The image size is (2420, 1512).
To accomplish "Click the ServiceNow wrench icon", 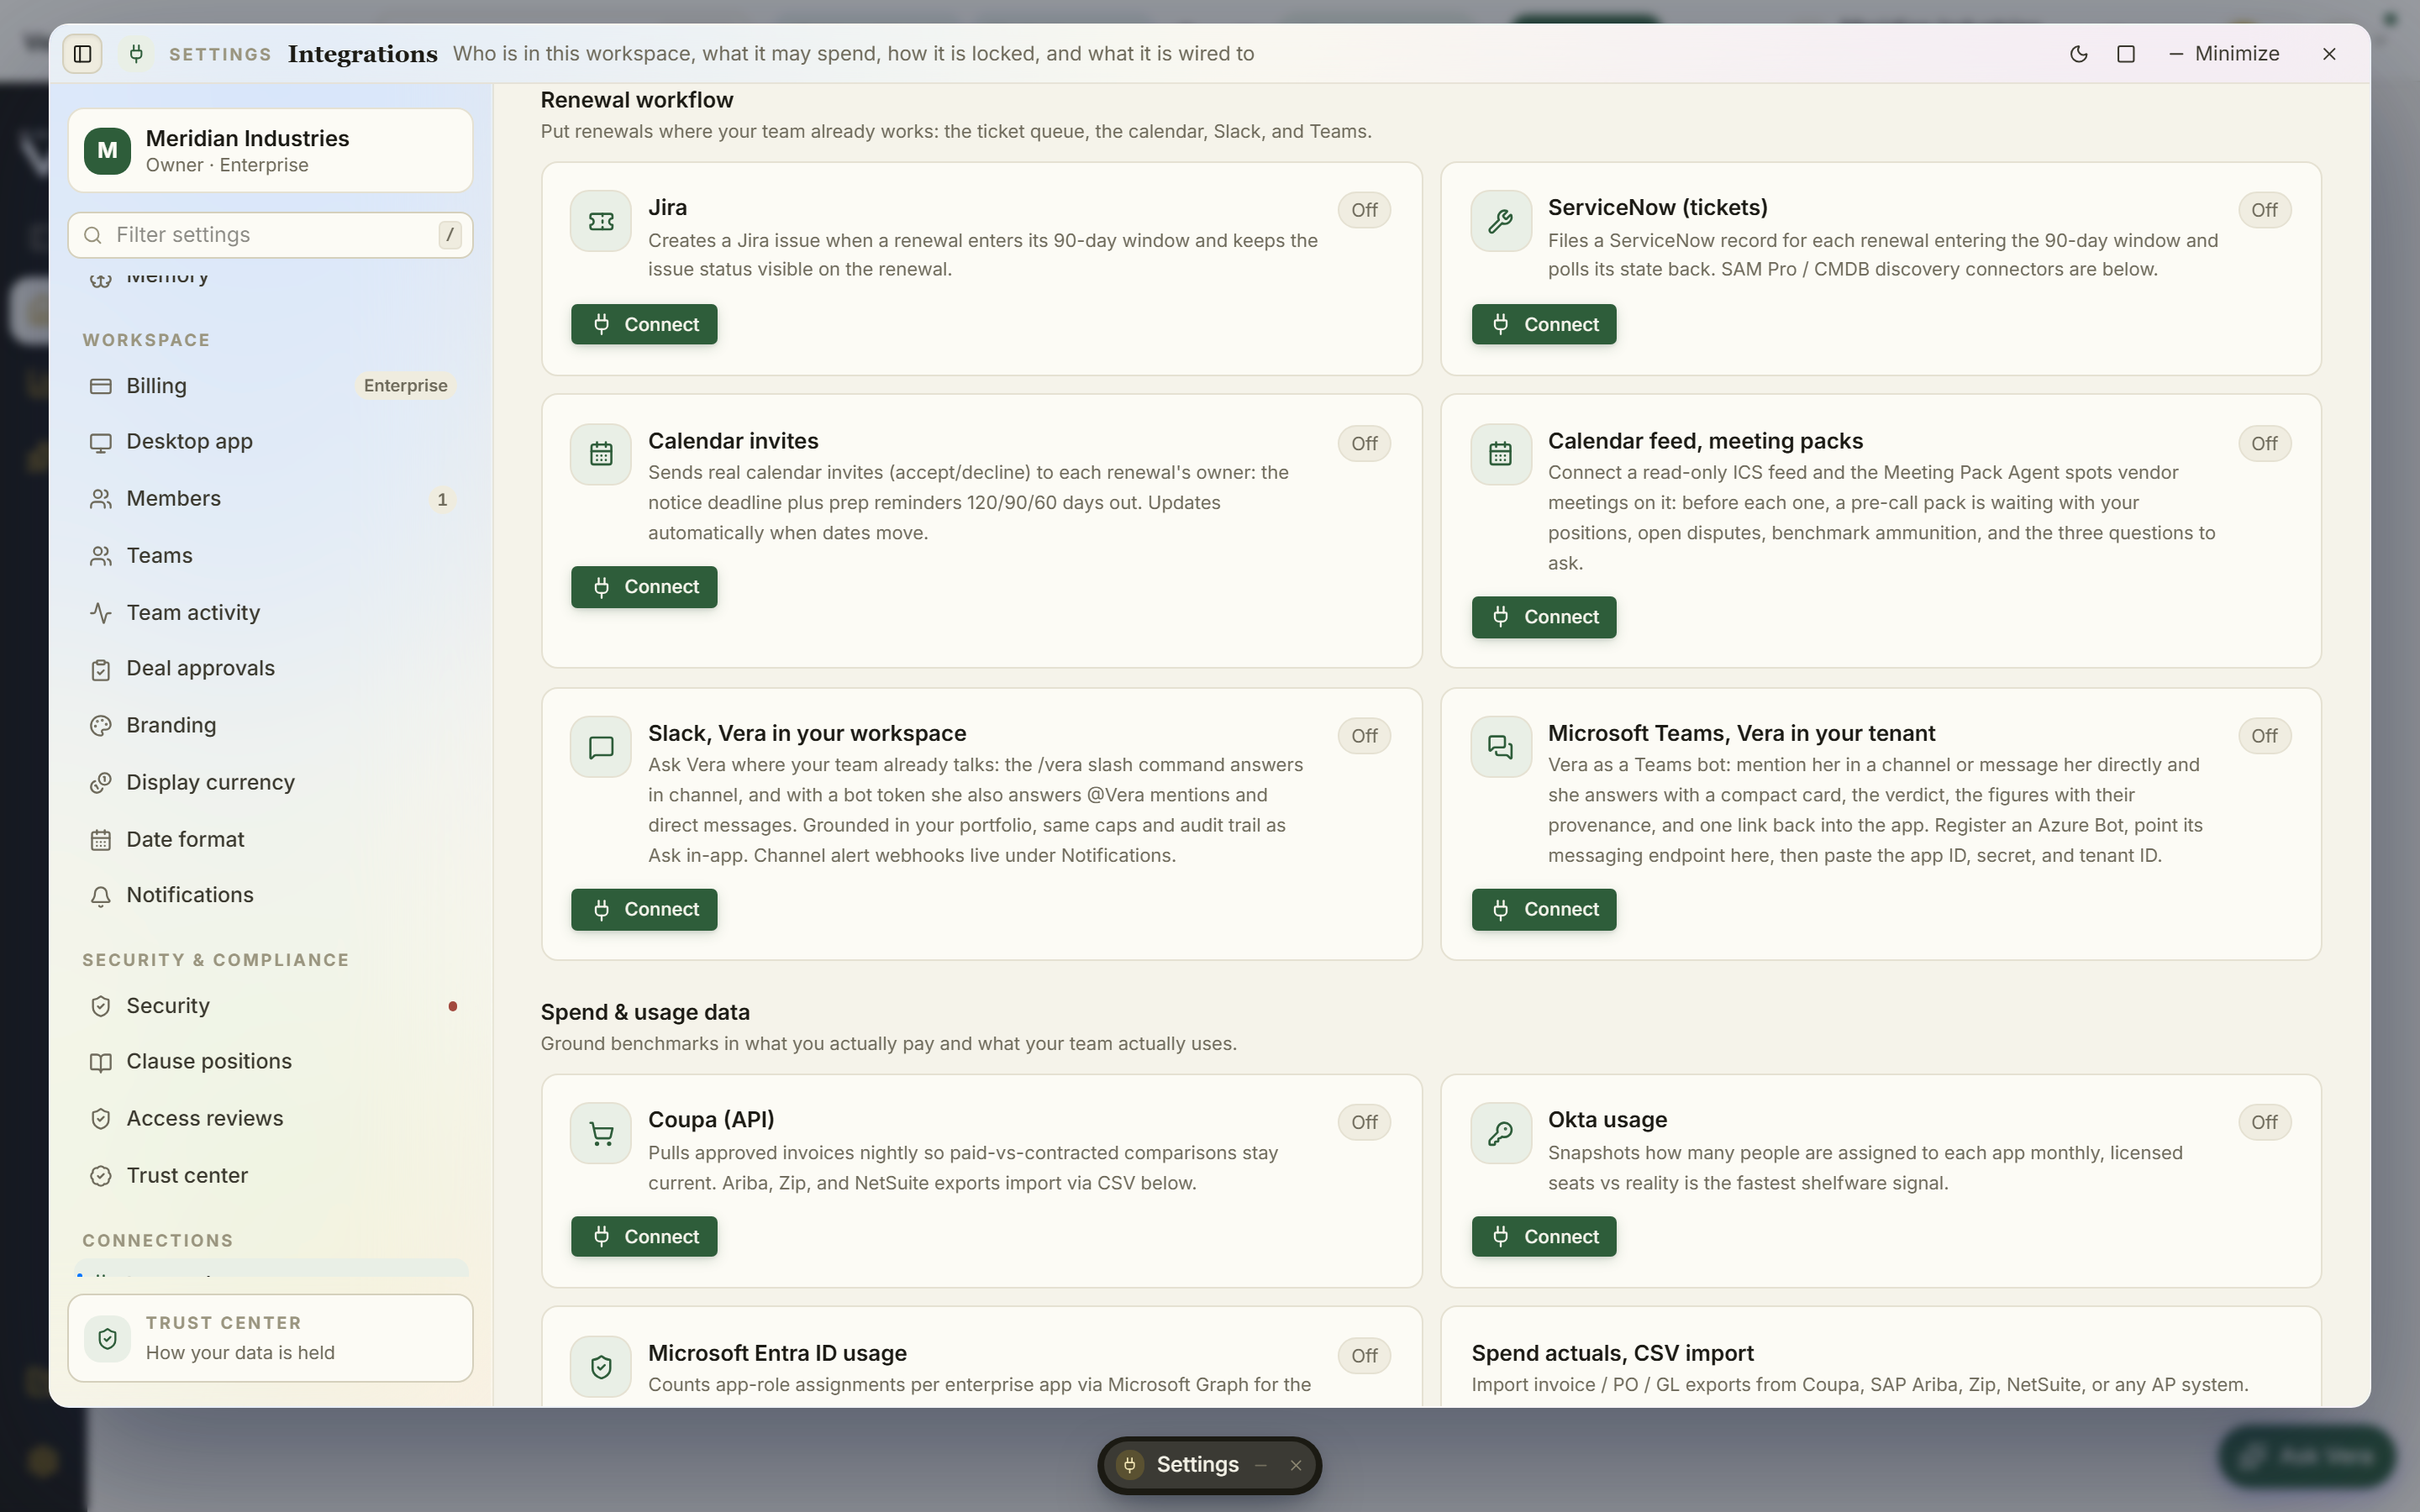I will (1500, 221).
